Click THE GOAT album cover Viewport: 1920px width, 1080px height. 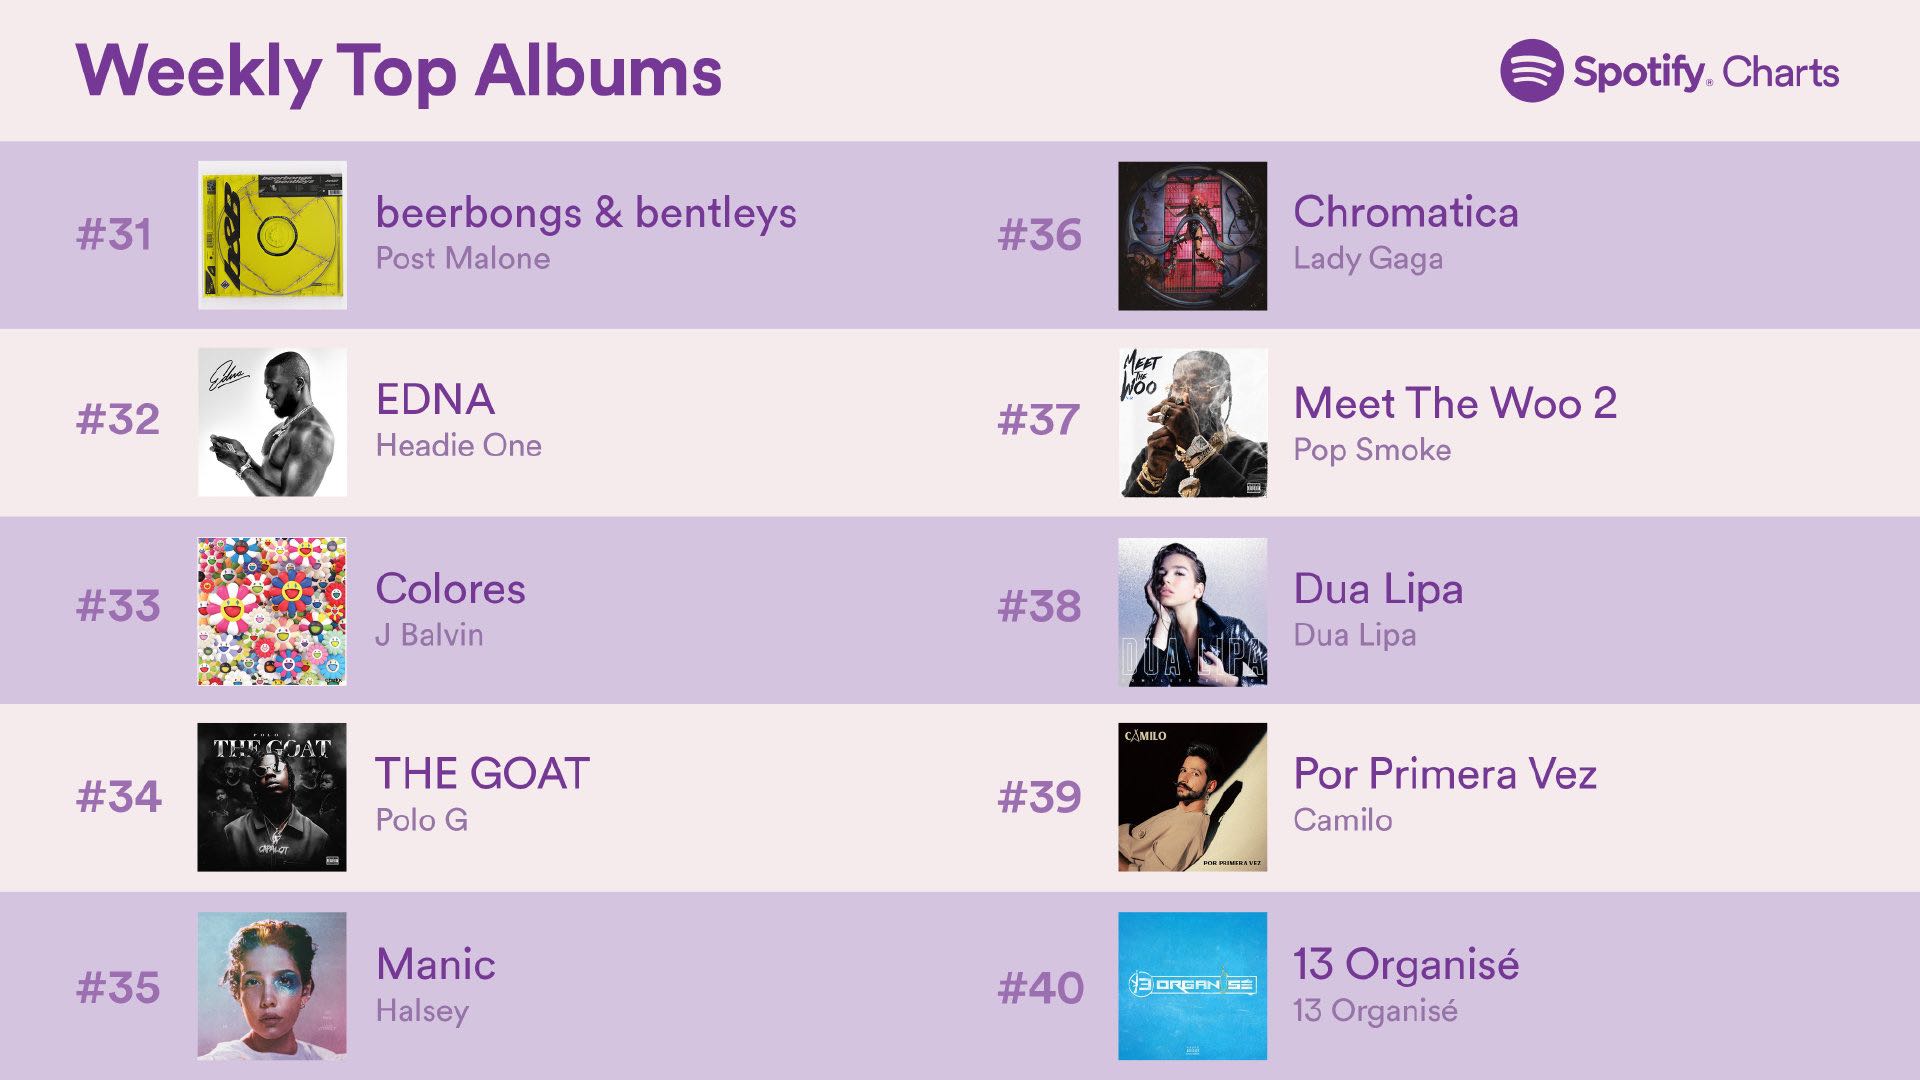272,797
